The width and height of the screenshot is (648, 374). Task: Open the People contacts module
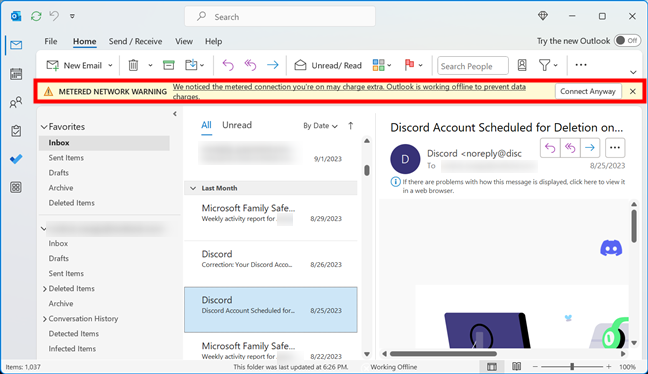tap(16, 102)
